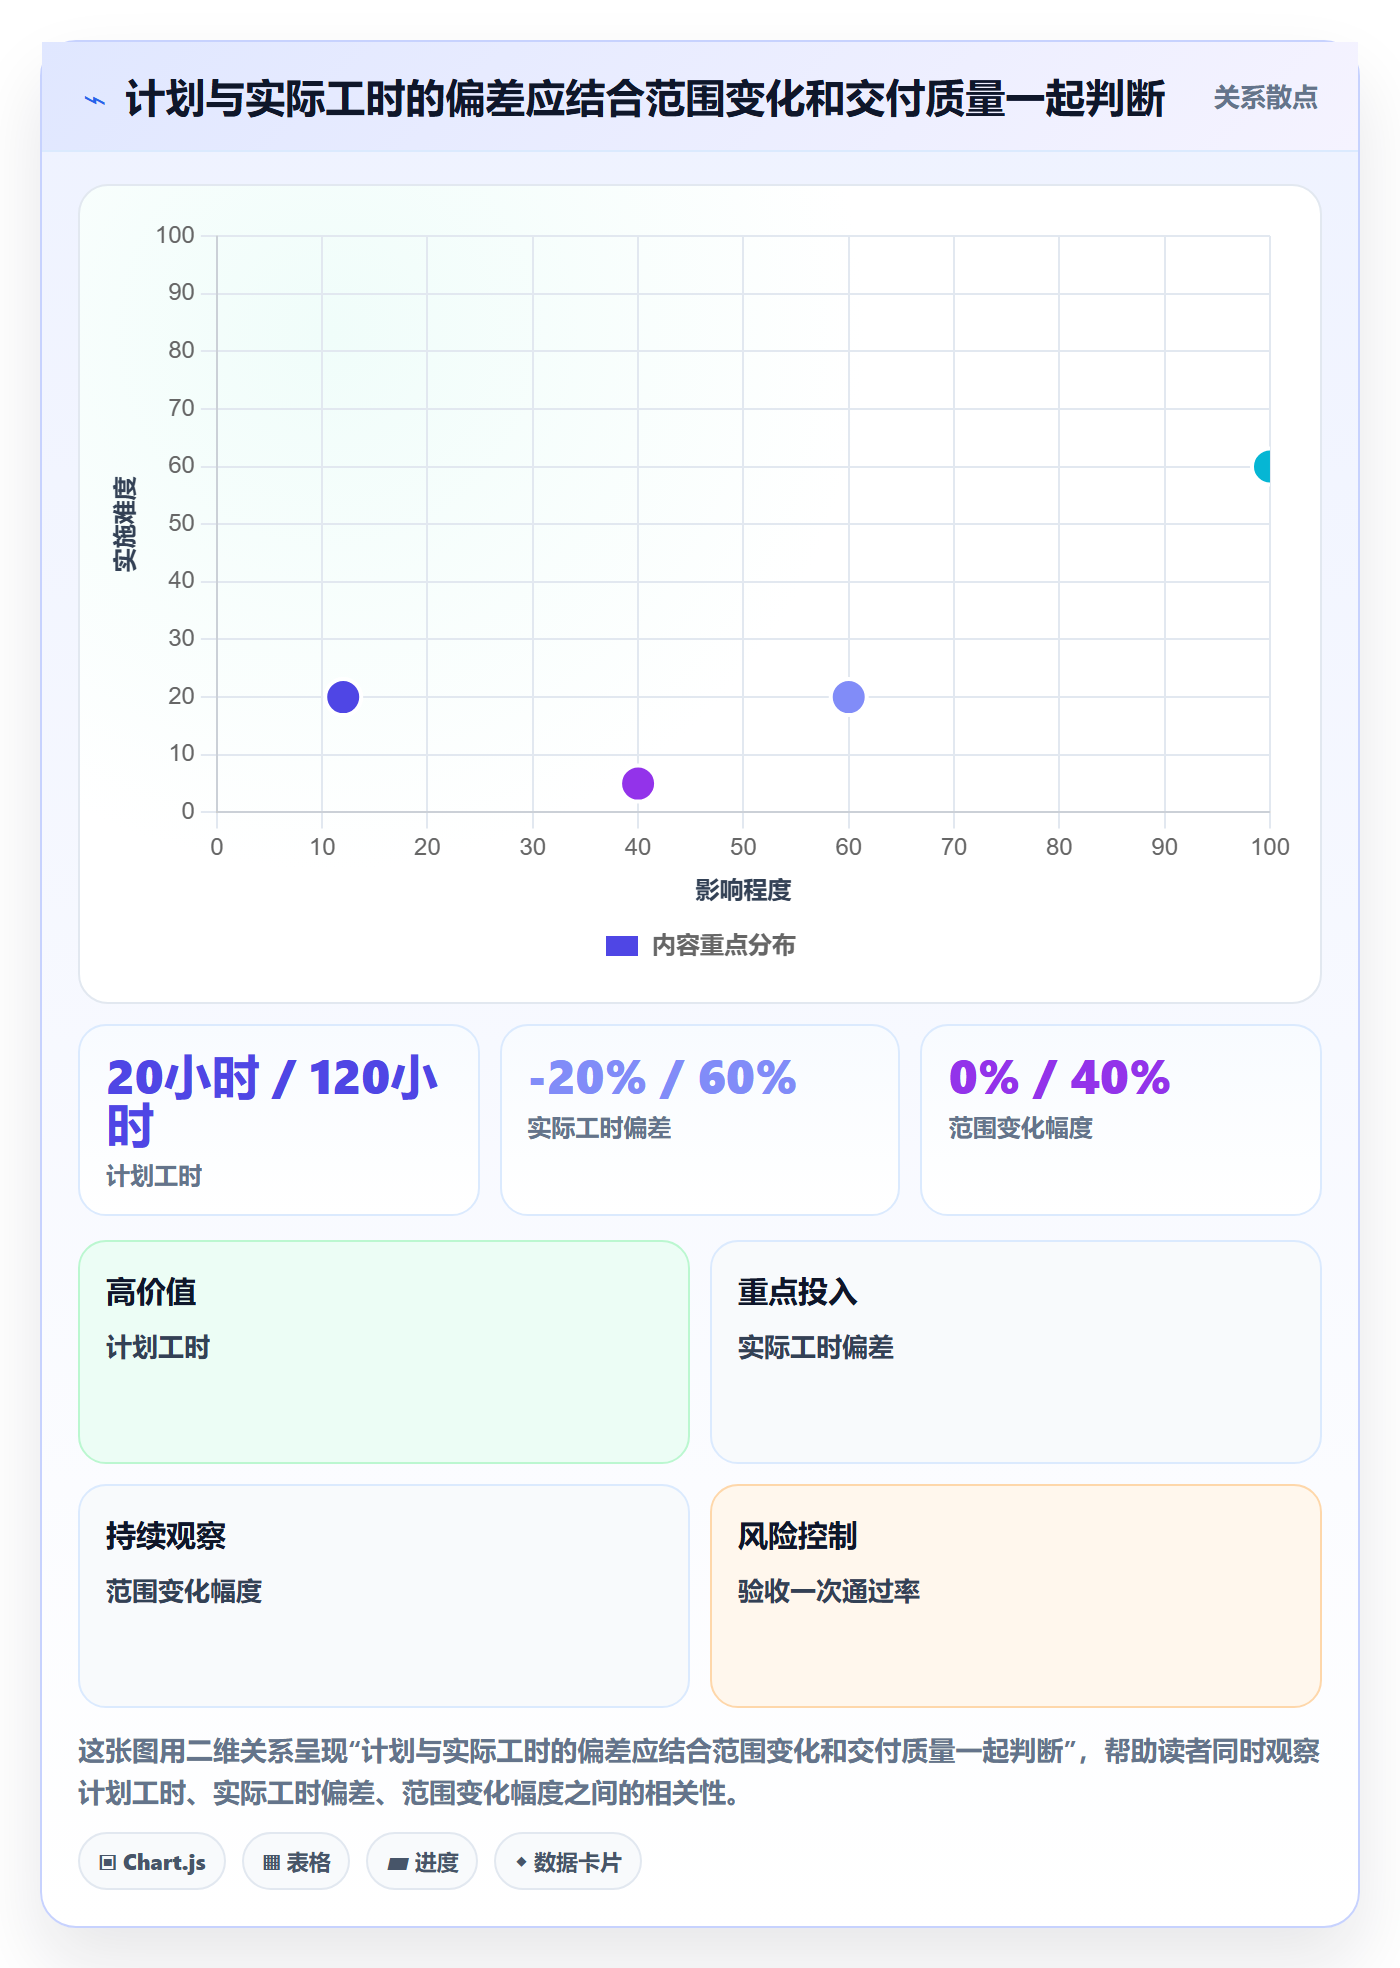Viewport: 1400px width, 1968px height.
Task: Click the icon in the Chart.js tag
Action: tap(108, 1863)
